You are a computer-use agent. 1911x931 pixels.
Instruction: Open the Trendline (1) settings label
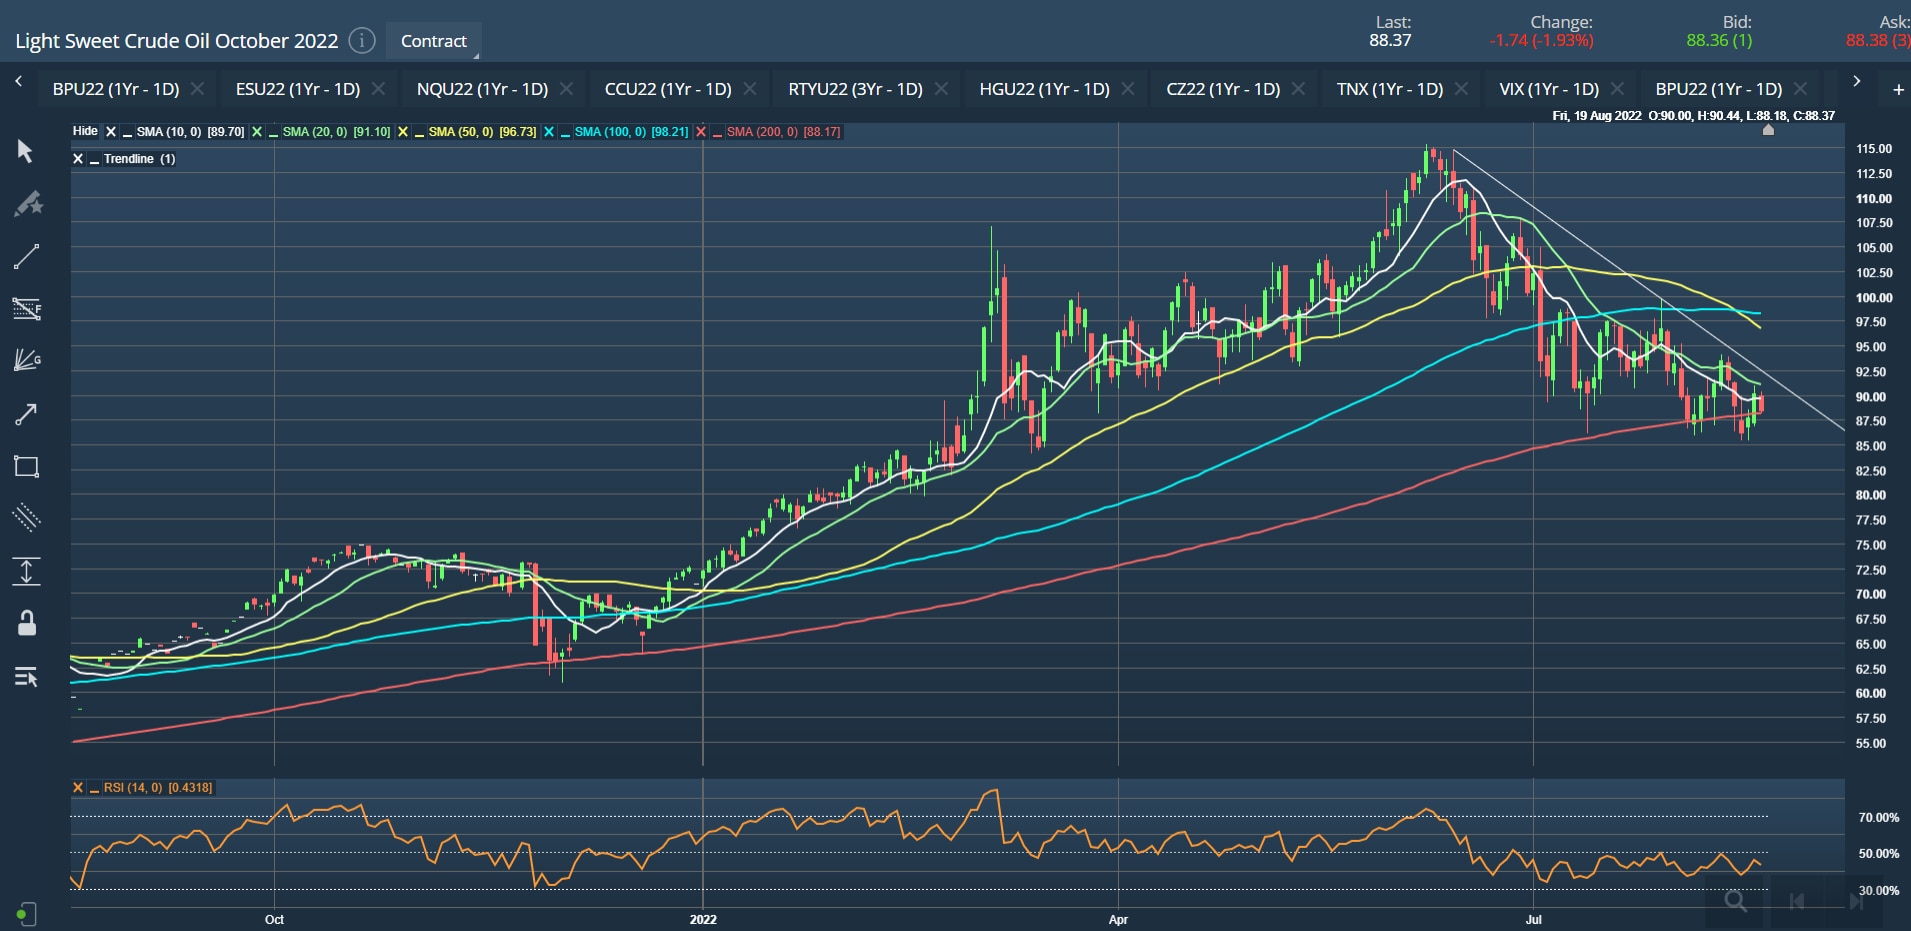pos(139,159)
